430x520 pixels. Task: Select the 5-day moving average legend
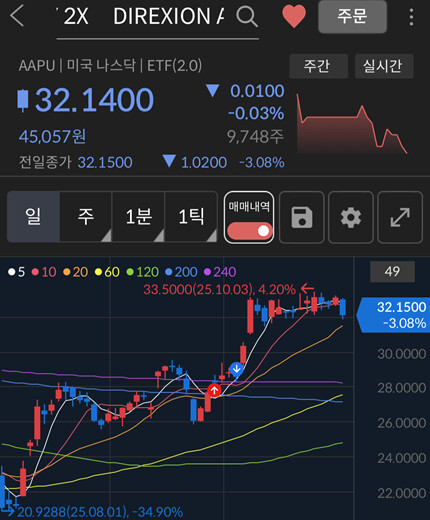pos(17,272)
